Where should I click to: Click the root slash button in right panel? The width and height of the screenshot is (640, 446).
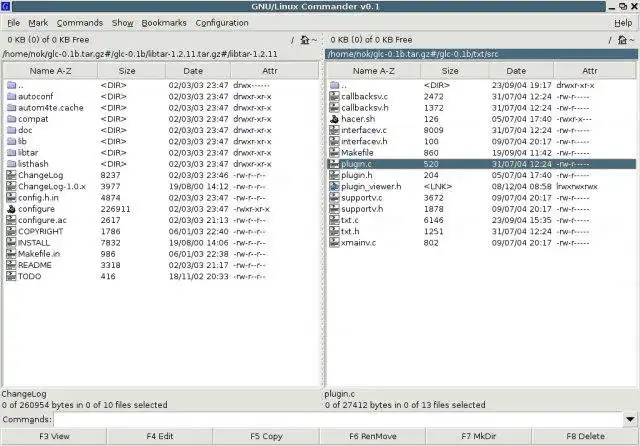[610, 40]
